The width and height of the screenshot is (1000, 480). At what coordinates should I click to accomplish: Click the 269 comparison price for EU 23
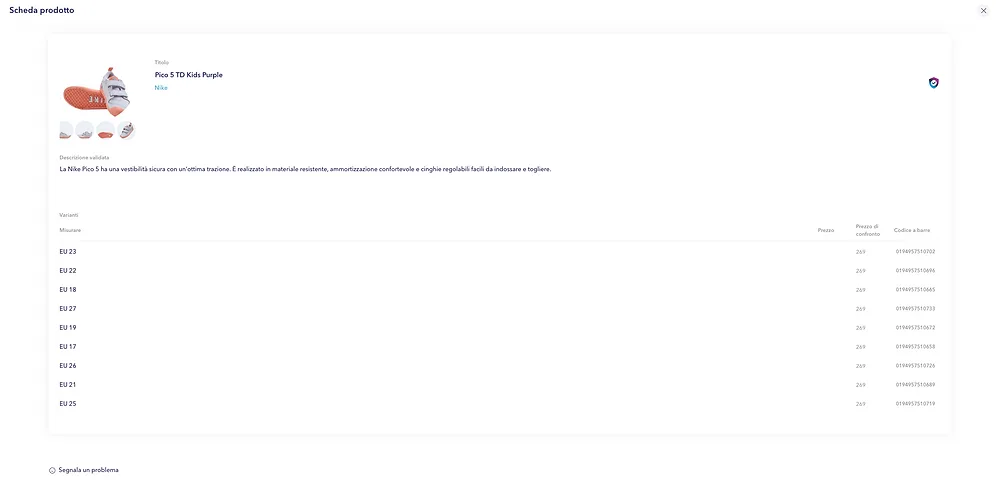860,252
